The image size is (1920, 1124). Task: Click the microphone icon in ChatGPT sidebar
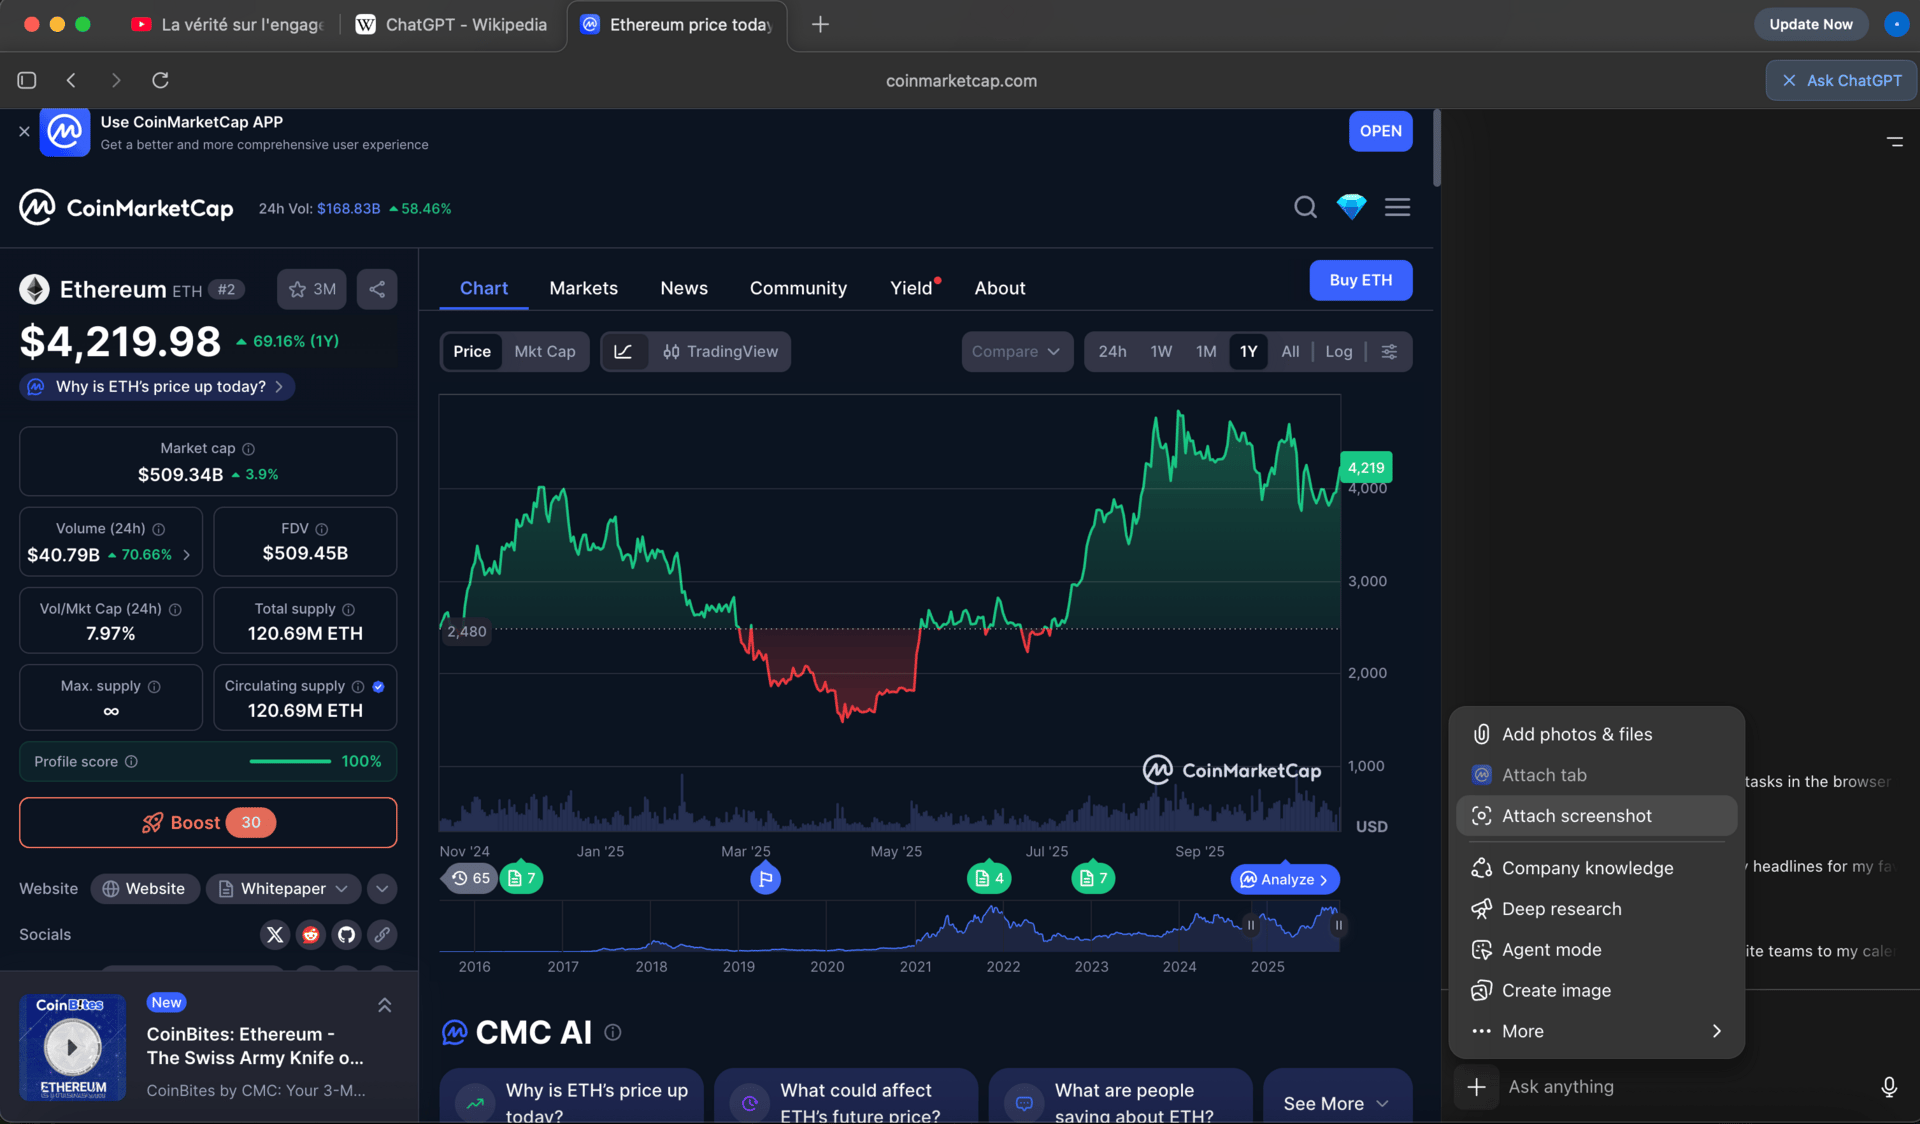(x=1888, y=1086)
